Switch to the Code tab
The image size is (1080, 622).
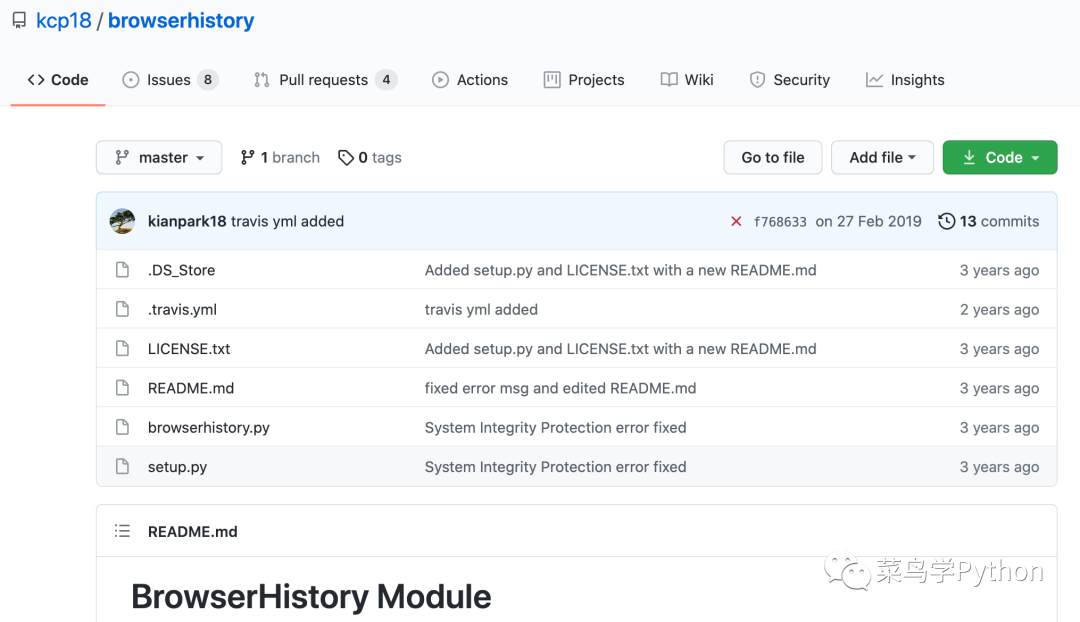(x=58, y=80)
